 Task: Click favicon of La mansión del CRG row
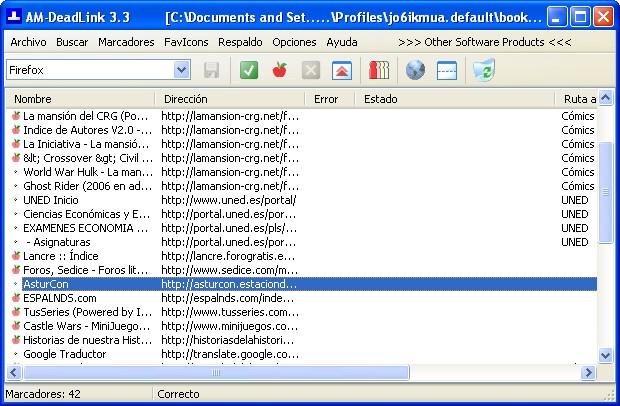tap(16, 116)
